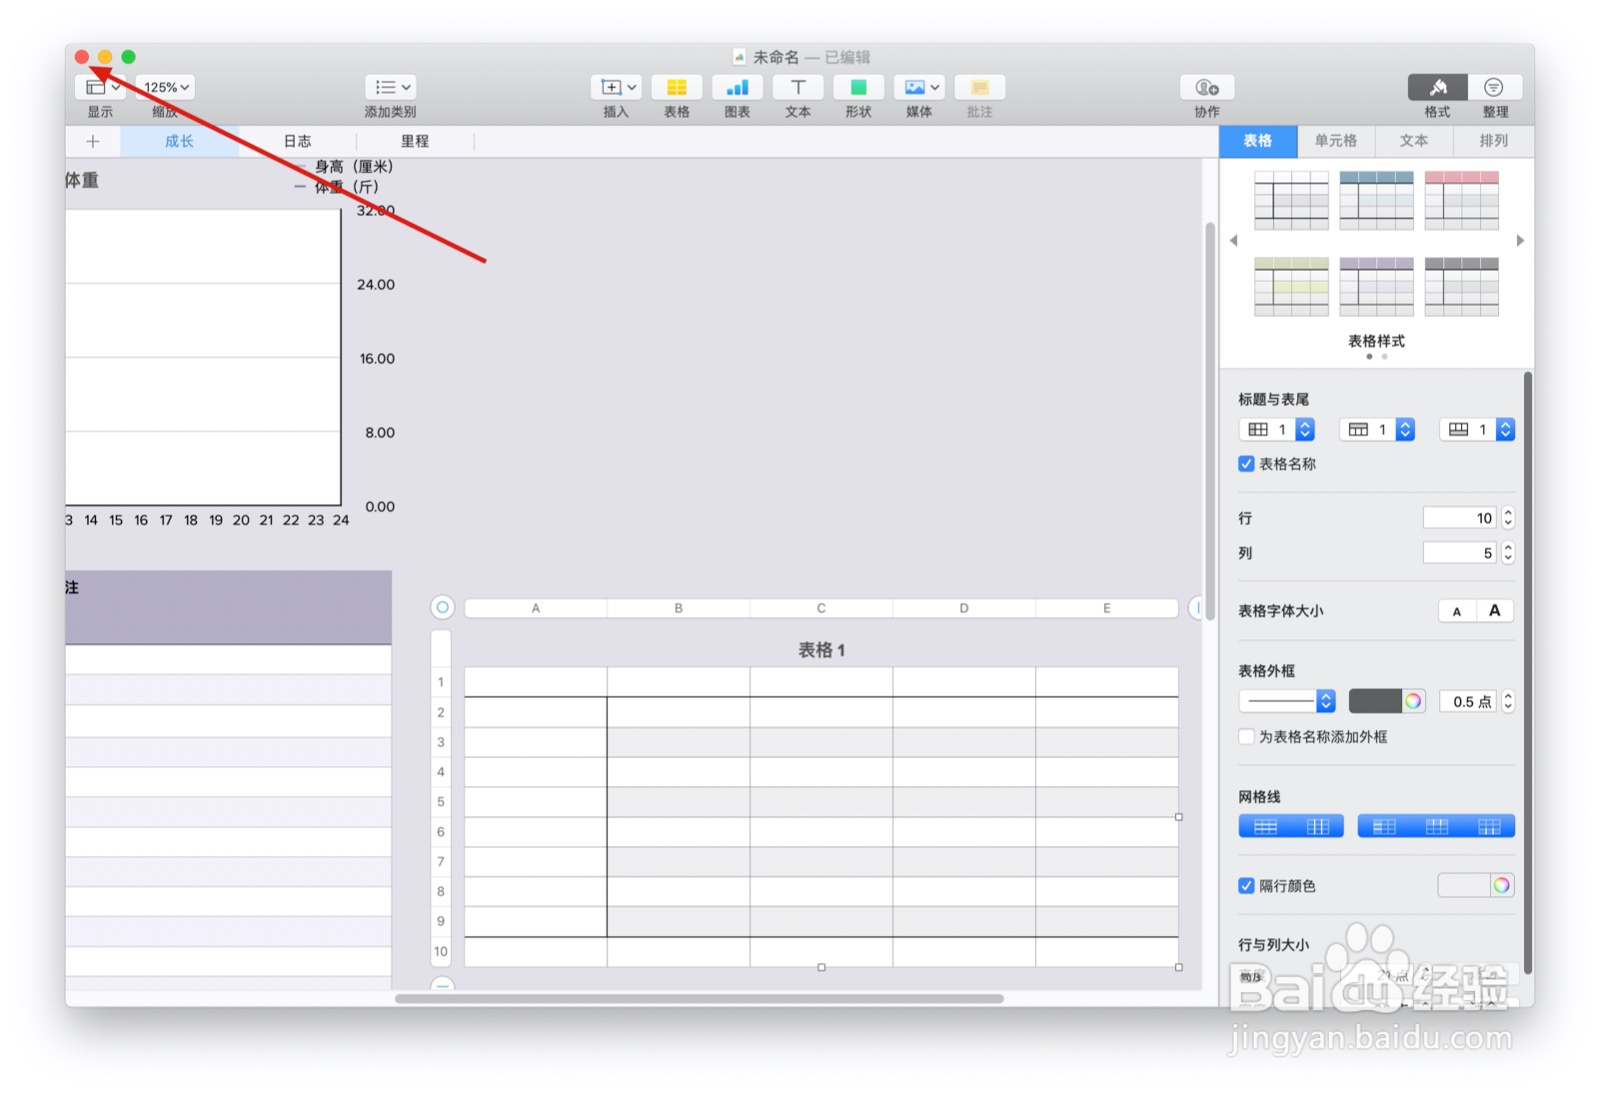Image resolution: width=1600 pixels, height=1093 pixels.
Task: Select the pink header table style thumbnail
Action: click(1461, 200)
